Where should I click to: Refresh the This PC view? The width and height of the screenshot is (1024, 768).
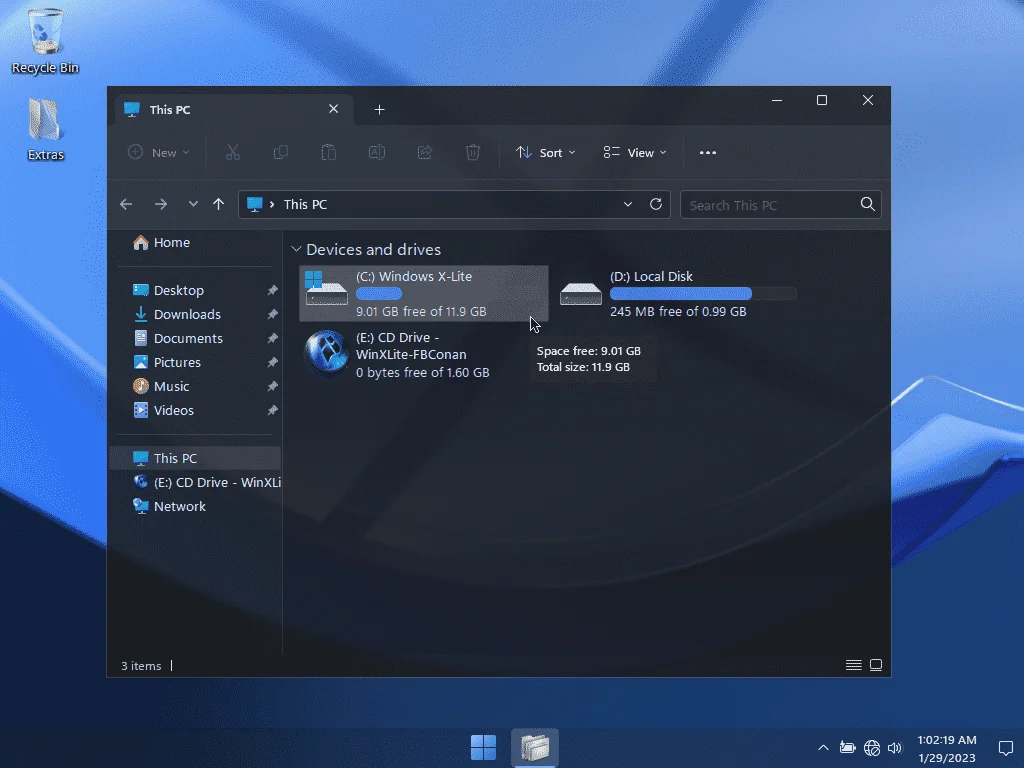[656, 204]
